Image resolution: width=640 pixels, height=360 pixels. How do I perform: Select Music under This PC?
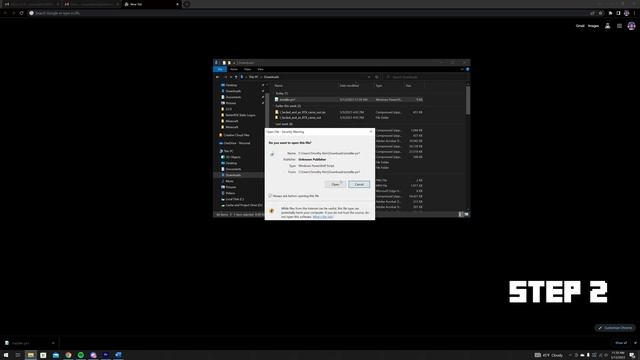(229, 181)
